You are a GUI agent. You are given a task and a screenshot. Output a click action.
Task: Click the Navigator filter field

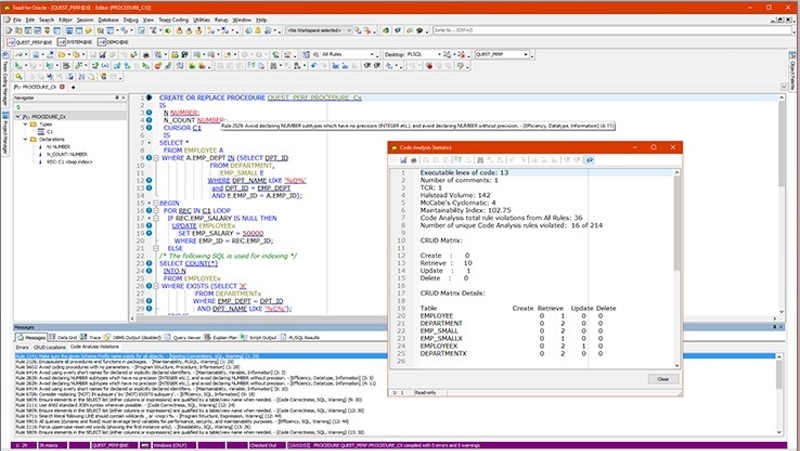point(70,107)
